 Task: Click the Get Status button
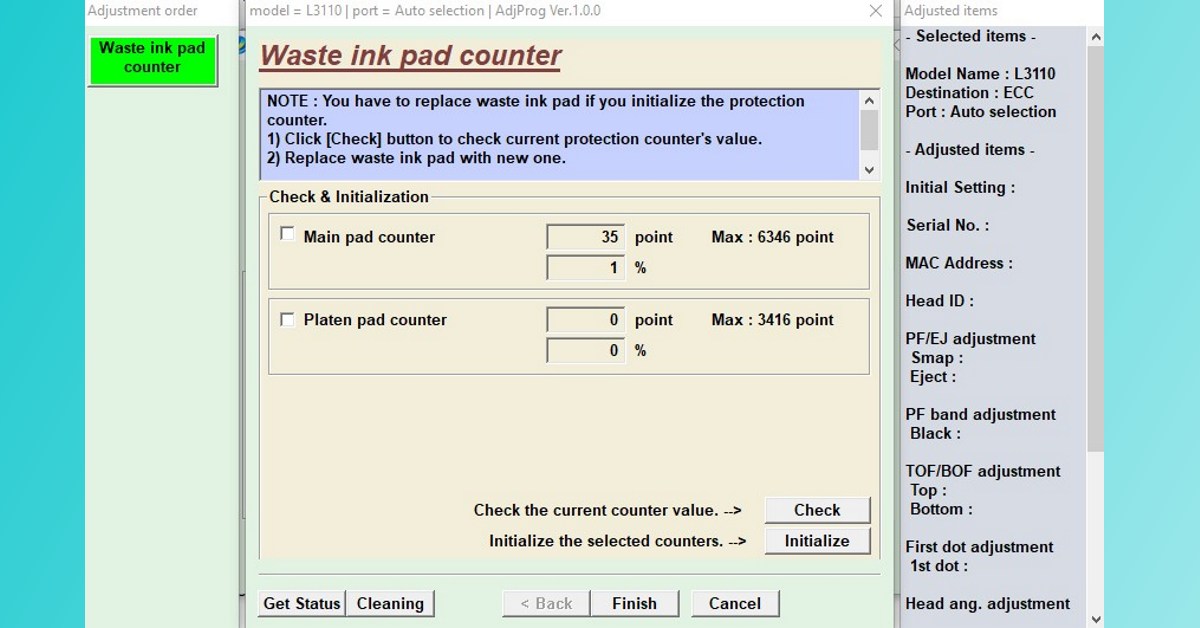[302, 603]
